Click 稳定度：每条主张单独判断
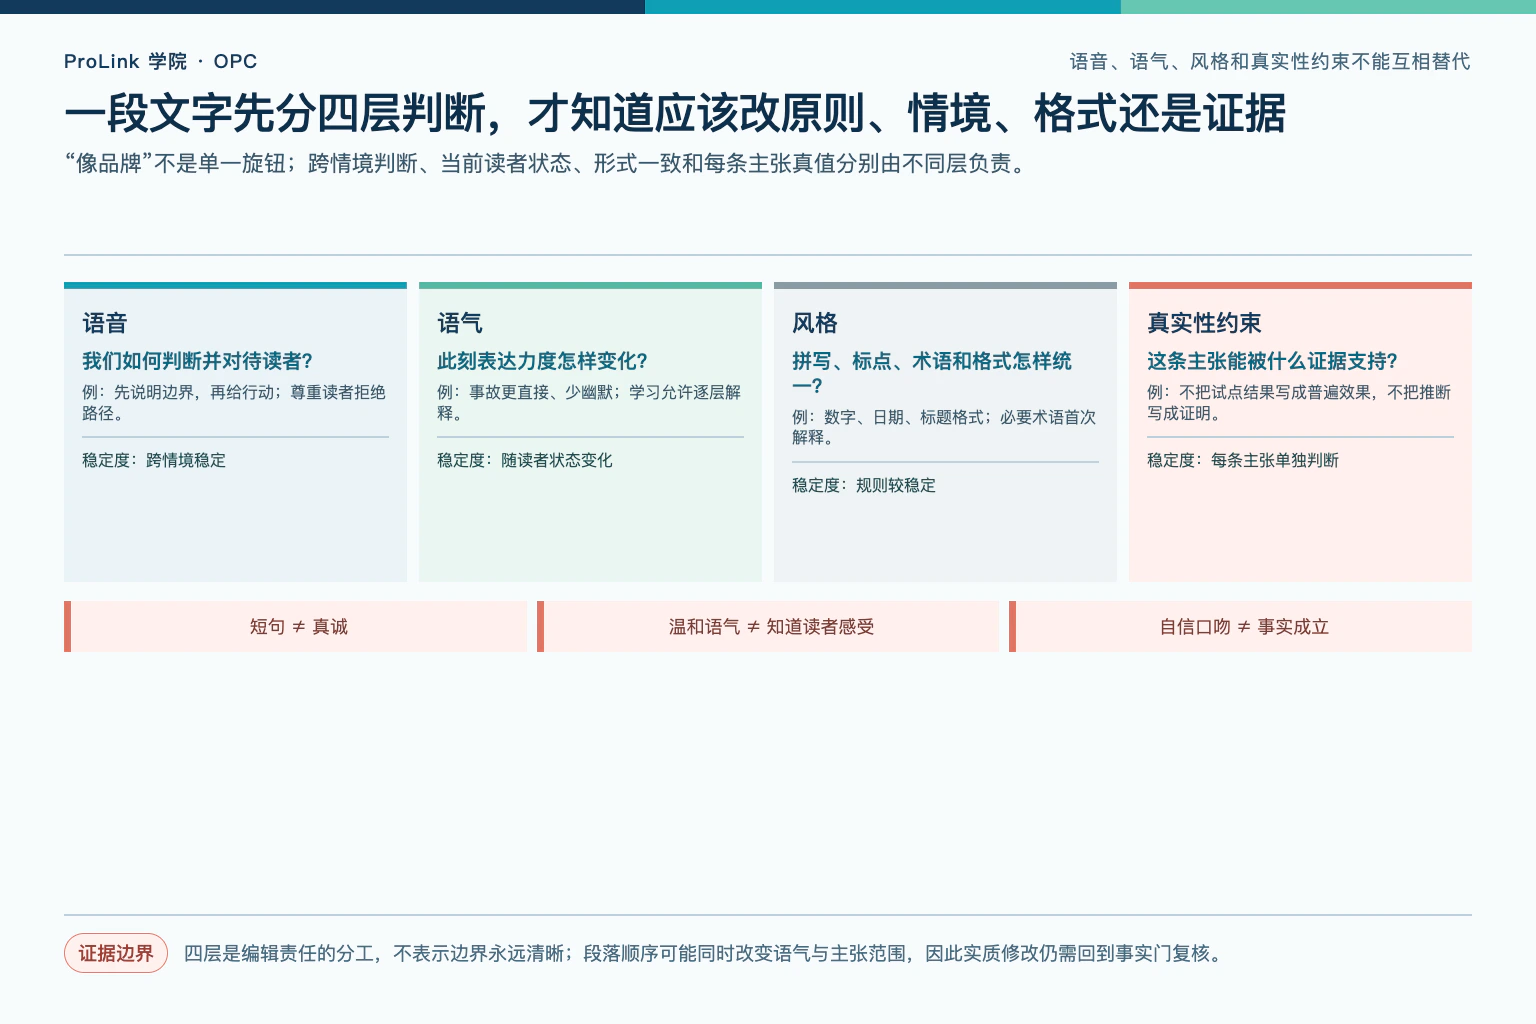This screenshot has height=1024, width=1536. pos(1243,460)
